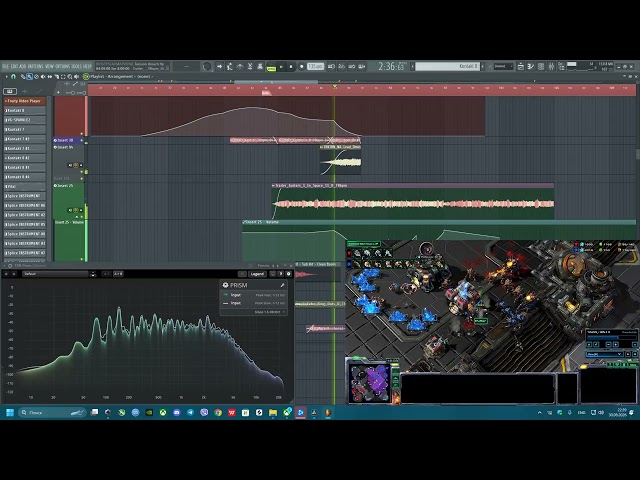Open the Windows Start menu
Image resolution: width=640 pixels, height=480 pixels.
coord(10,412)
